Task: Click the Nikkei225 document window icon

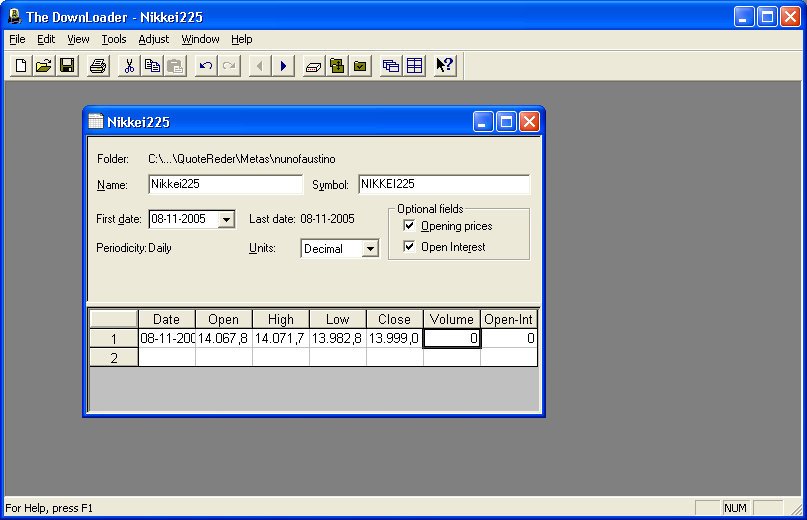Action: pyautogui.click(x=96, y=122)
